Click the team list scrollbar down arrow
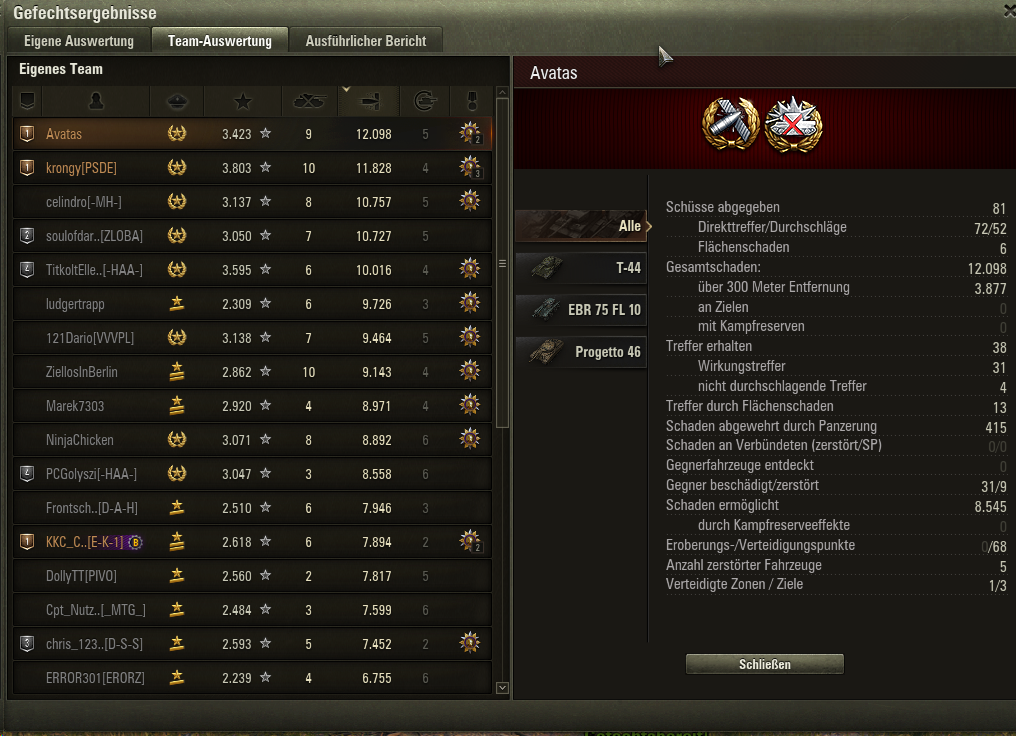The image size is (1016, 736). coord(502,688)
